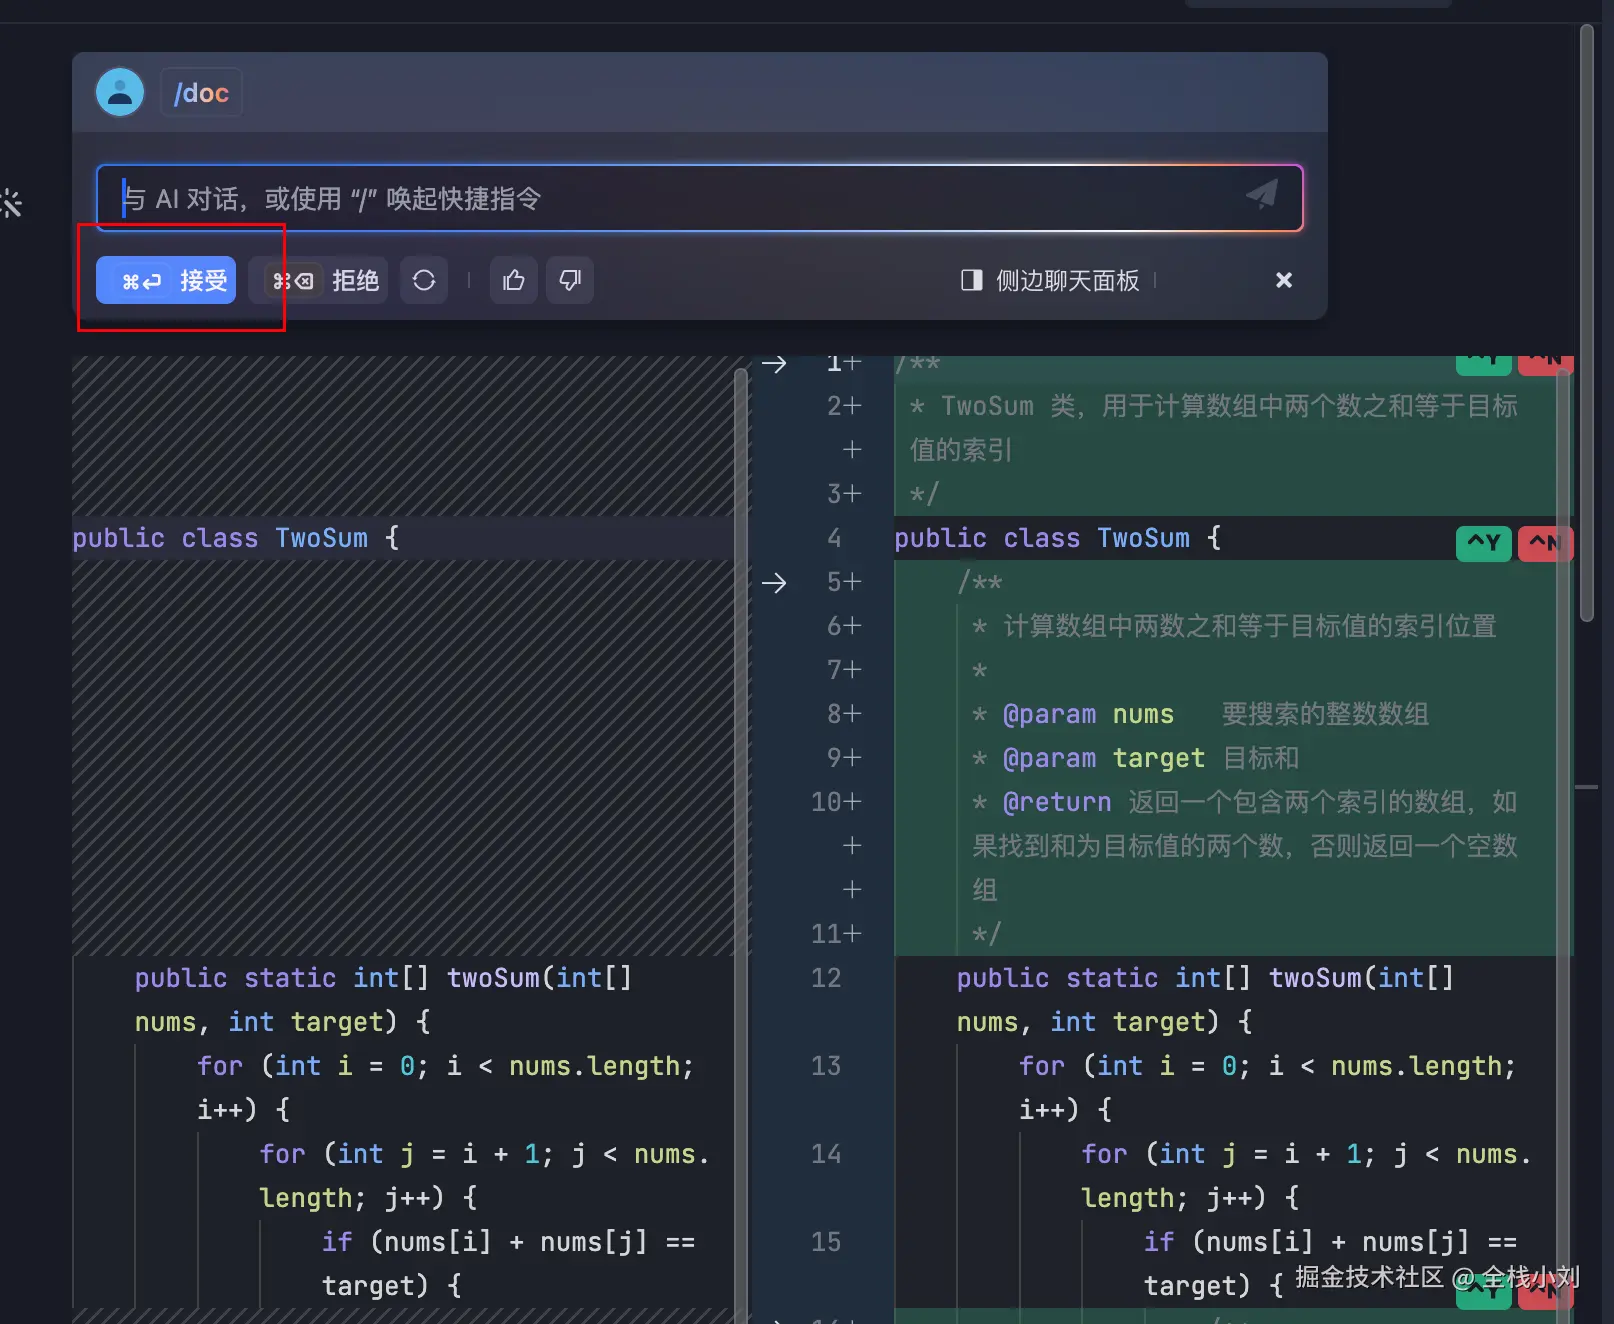Focus the AI chat input field
The width and height of the screenshot is (1614, 1324).
(x=700, y=198)
